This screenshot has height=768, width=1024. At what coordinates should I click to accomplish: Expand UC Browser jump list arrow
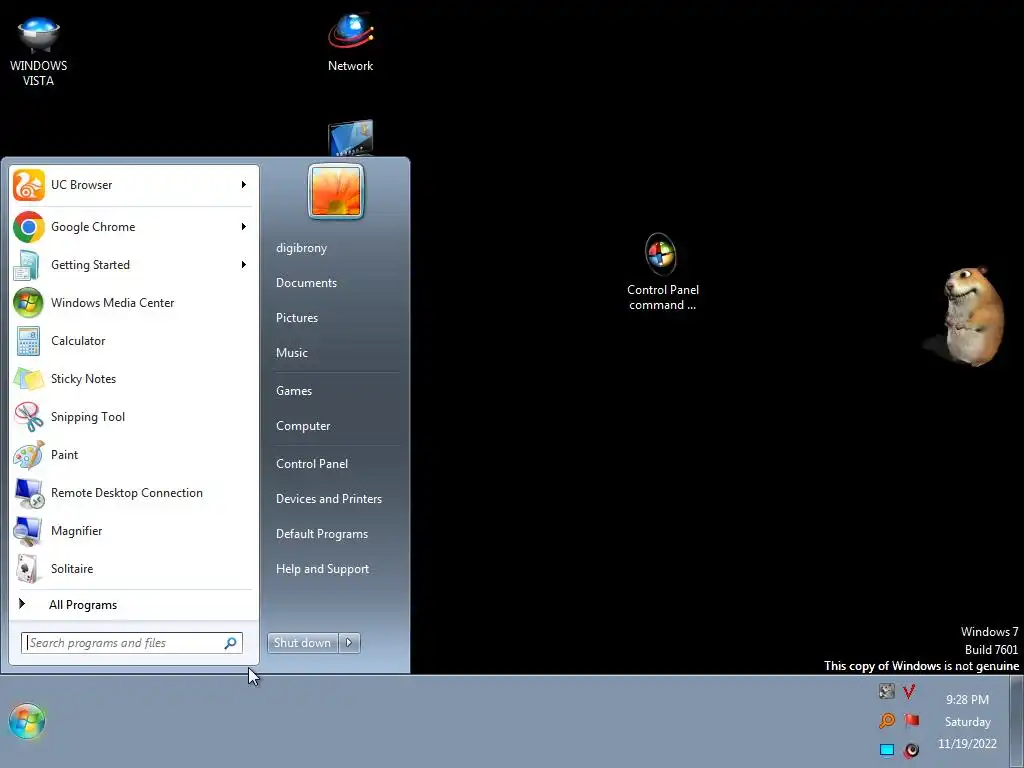pyautogui.click(x=244, y=185)
